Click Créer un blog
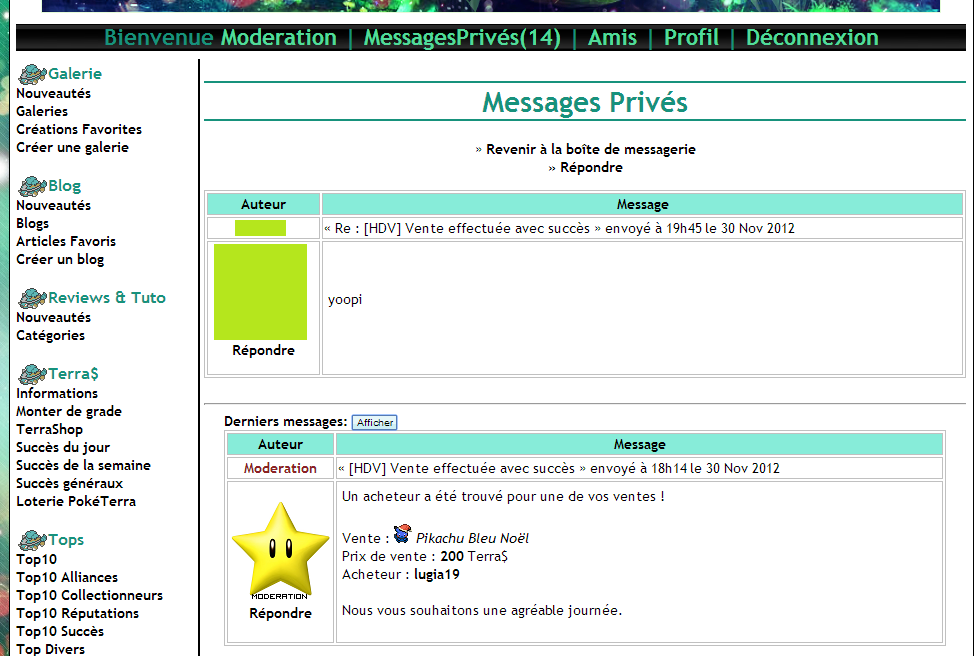974x656 pixels. tap(60, 259)
